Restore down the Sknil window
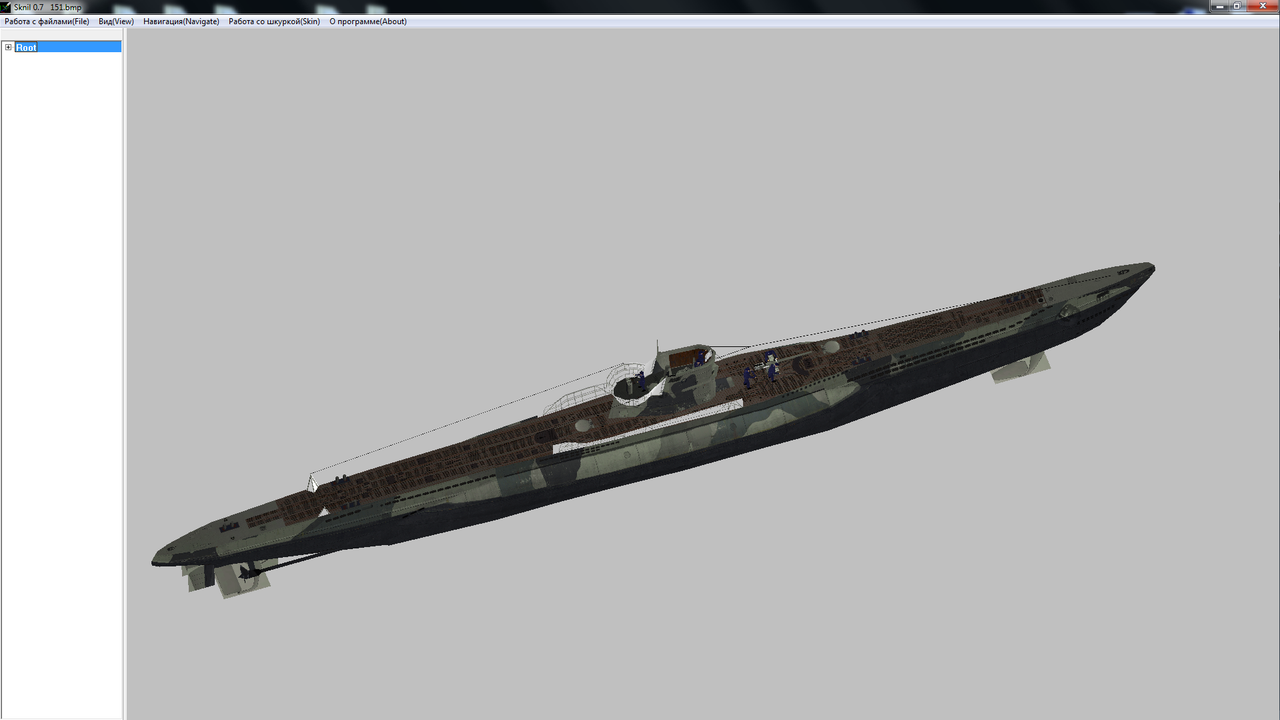 pos(1238,6)
